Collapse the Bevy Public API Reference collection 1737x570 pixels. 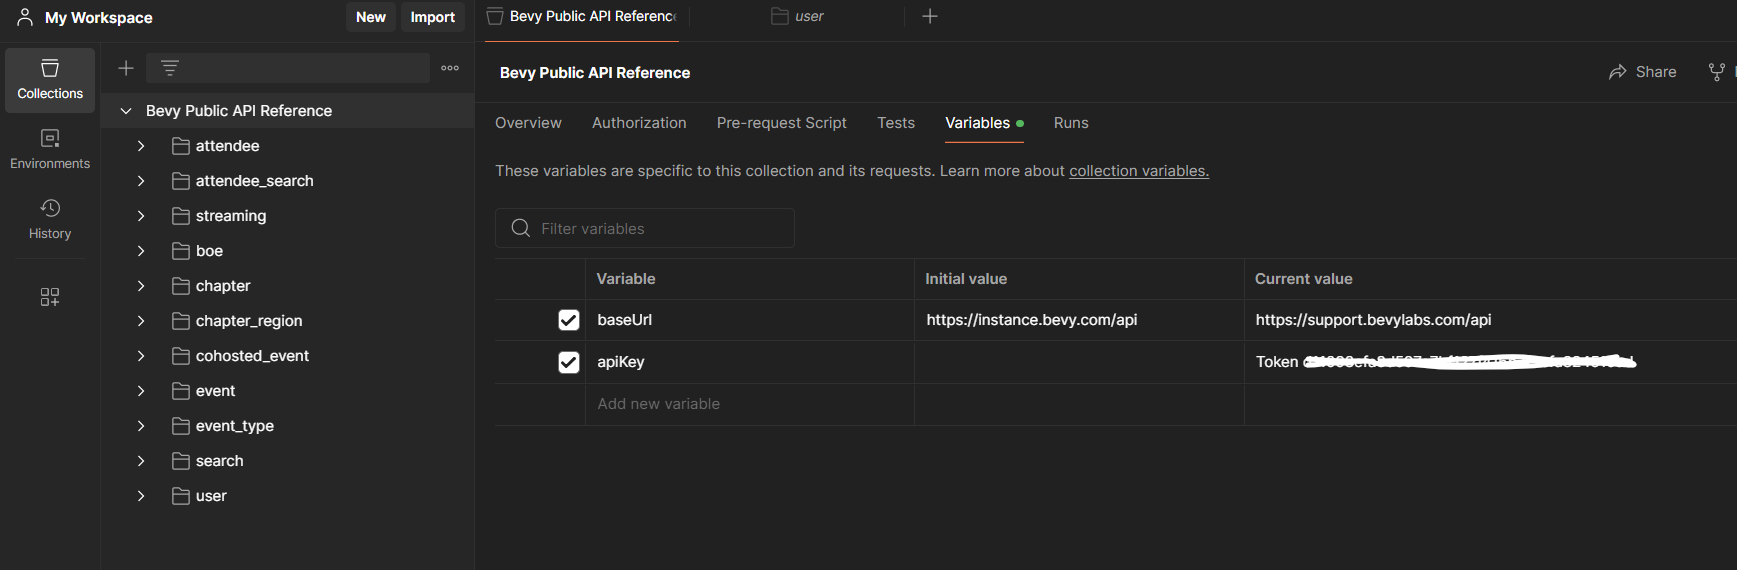[126, 111]
